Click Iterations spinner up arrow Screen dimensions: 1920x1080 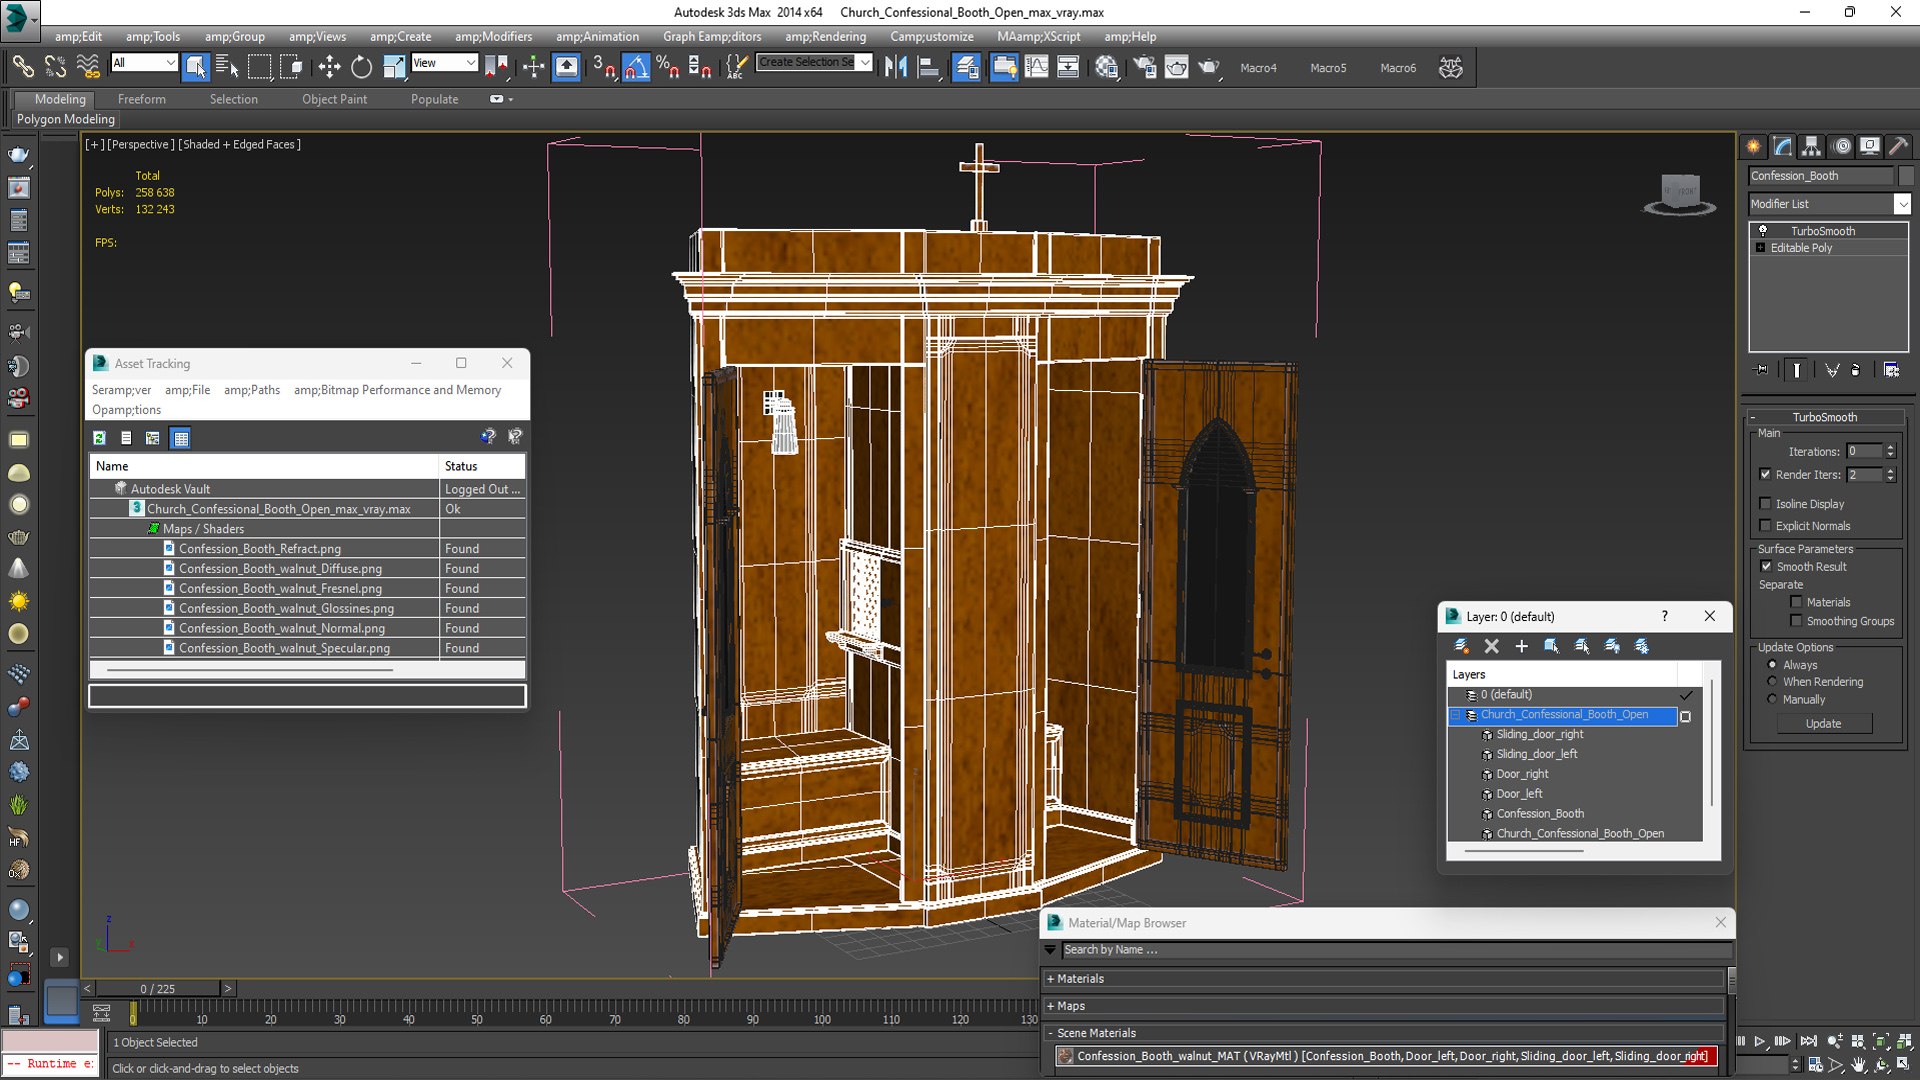pyautogui.click(x=1890, y=447)
